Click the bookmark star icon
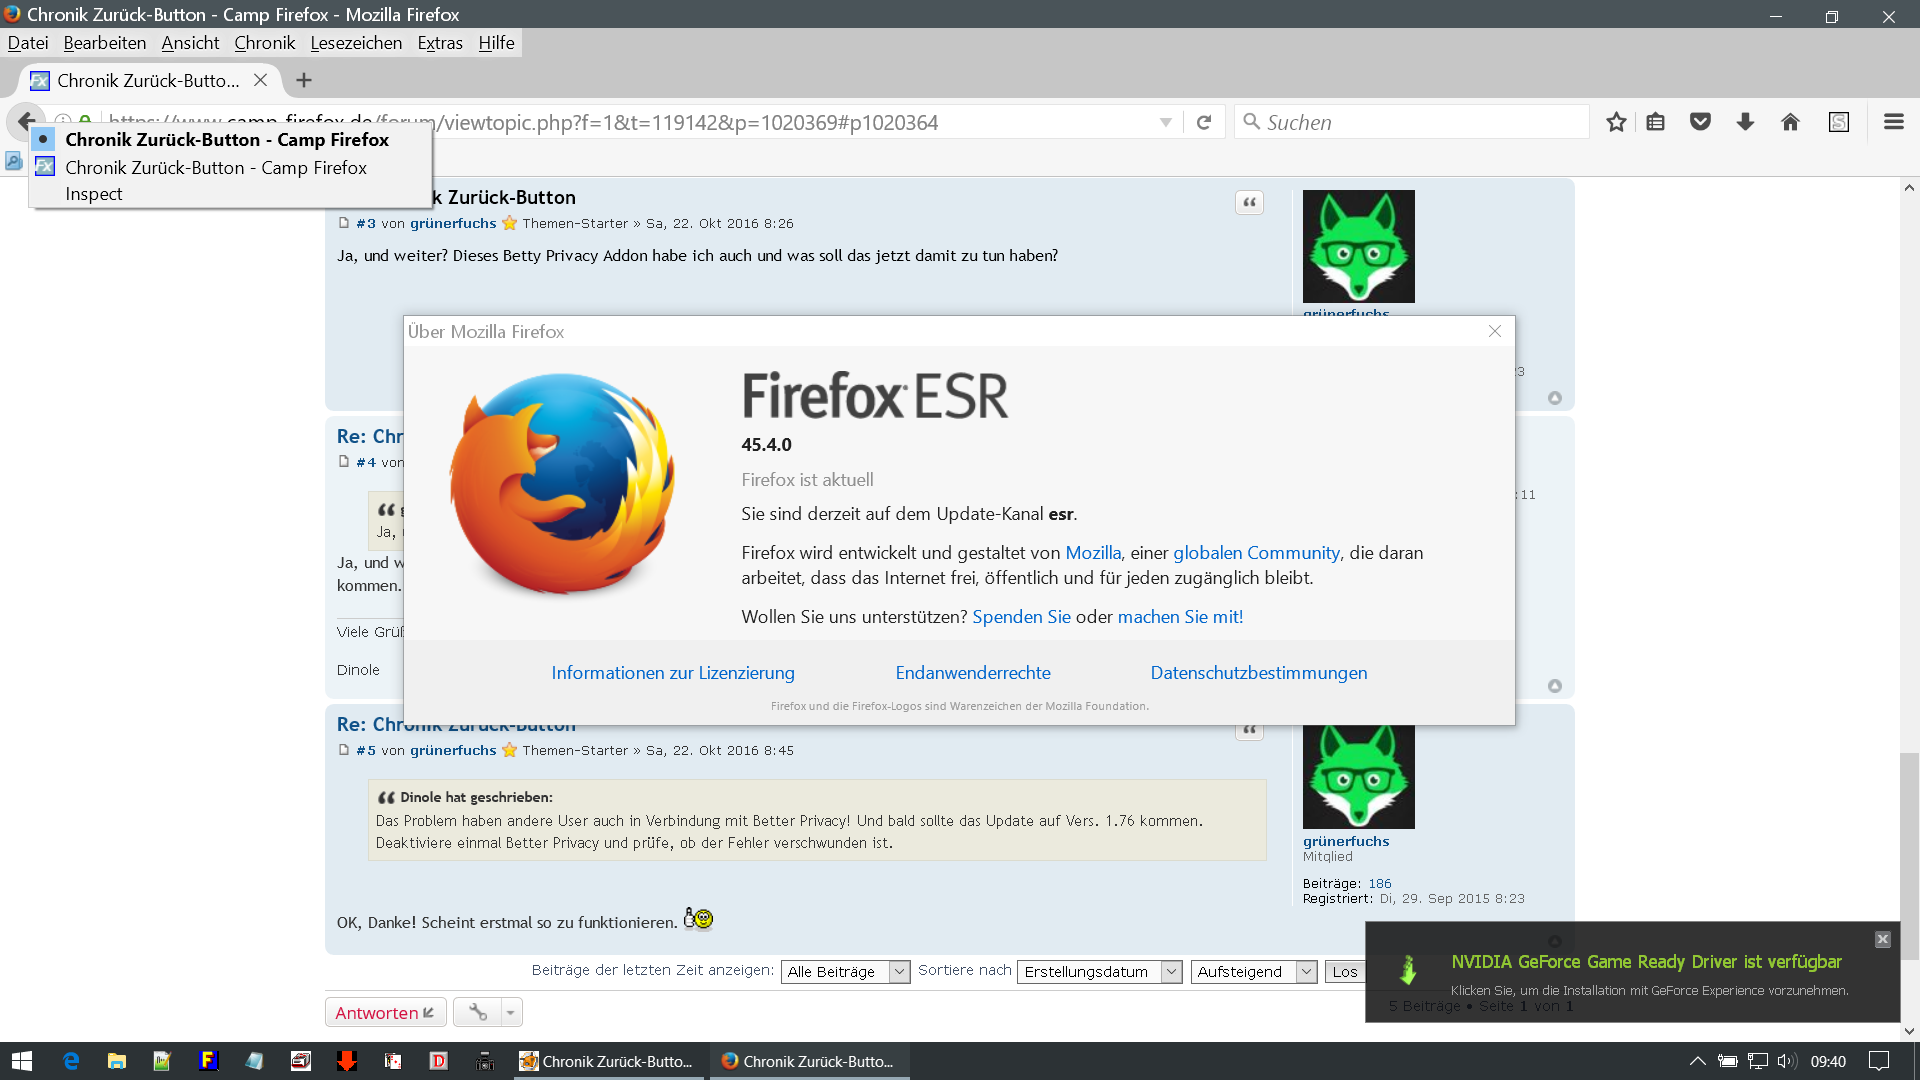 (x=1616, y=122)
